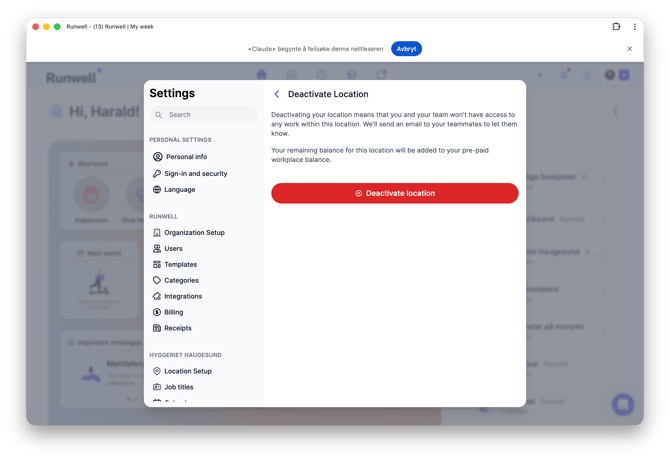Click the Search field in Settings
Viewport: 670px width, 460px height.
(x=203, y=114)
